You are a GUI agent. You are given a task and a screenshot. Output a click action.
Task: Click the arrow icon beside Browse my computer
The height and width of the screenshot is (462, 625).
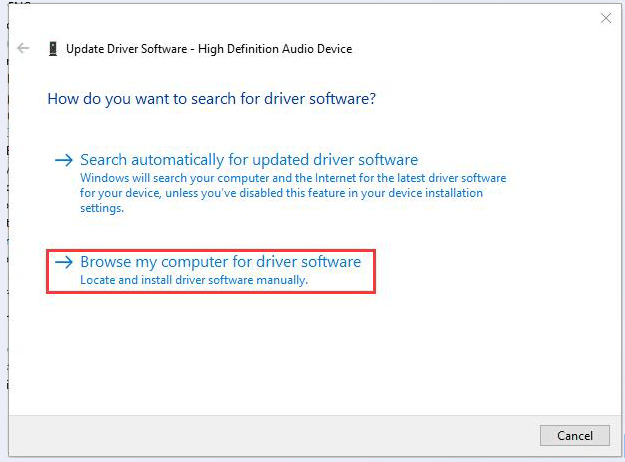[x=64, y=262]
